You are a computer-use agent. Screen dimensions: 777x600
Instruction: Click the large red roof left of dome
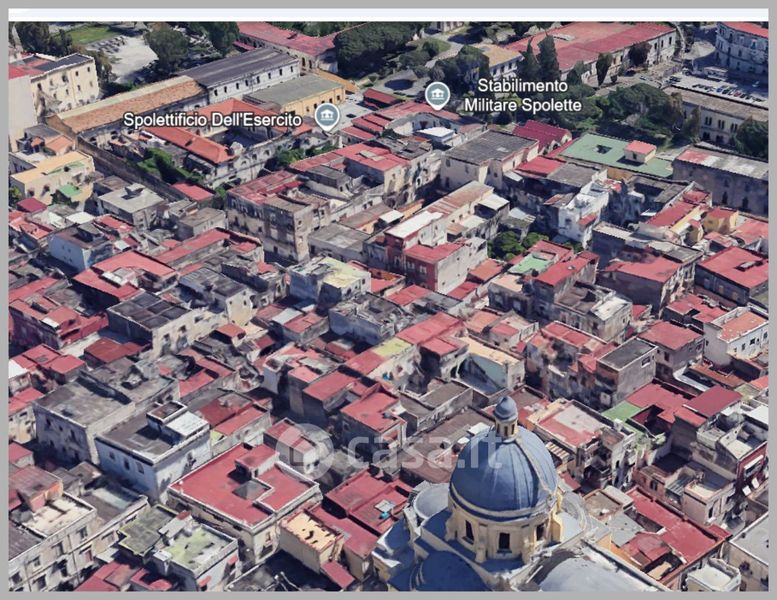(x=242, y=486)
